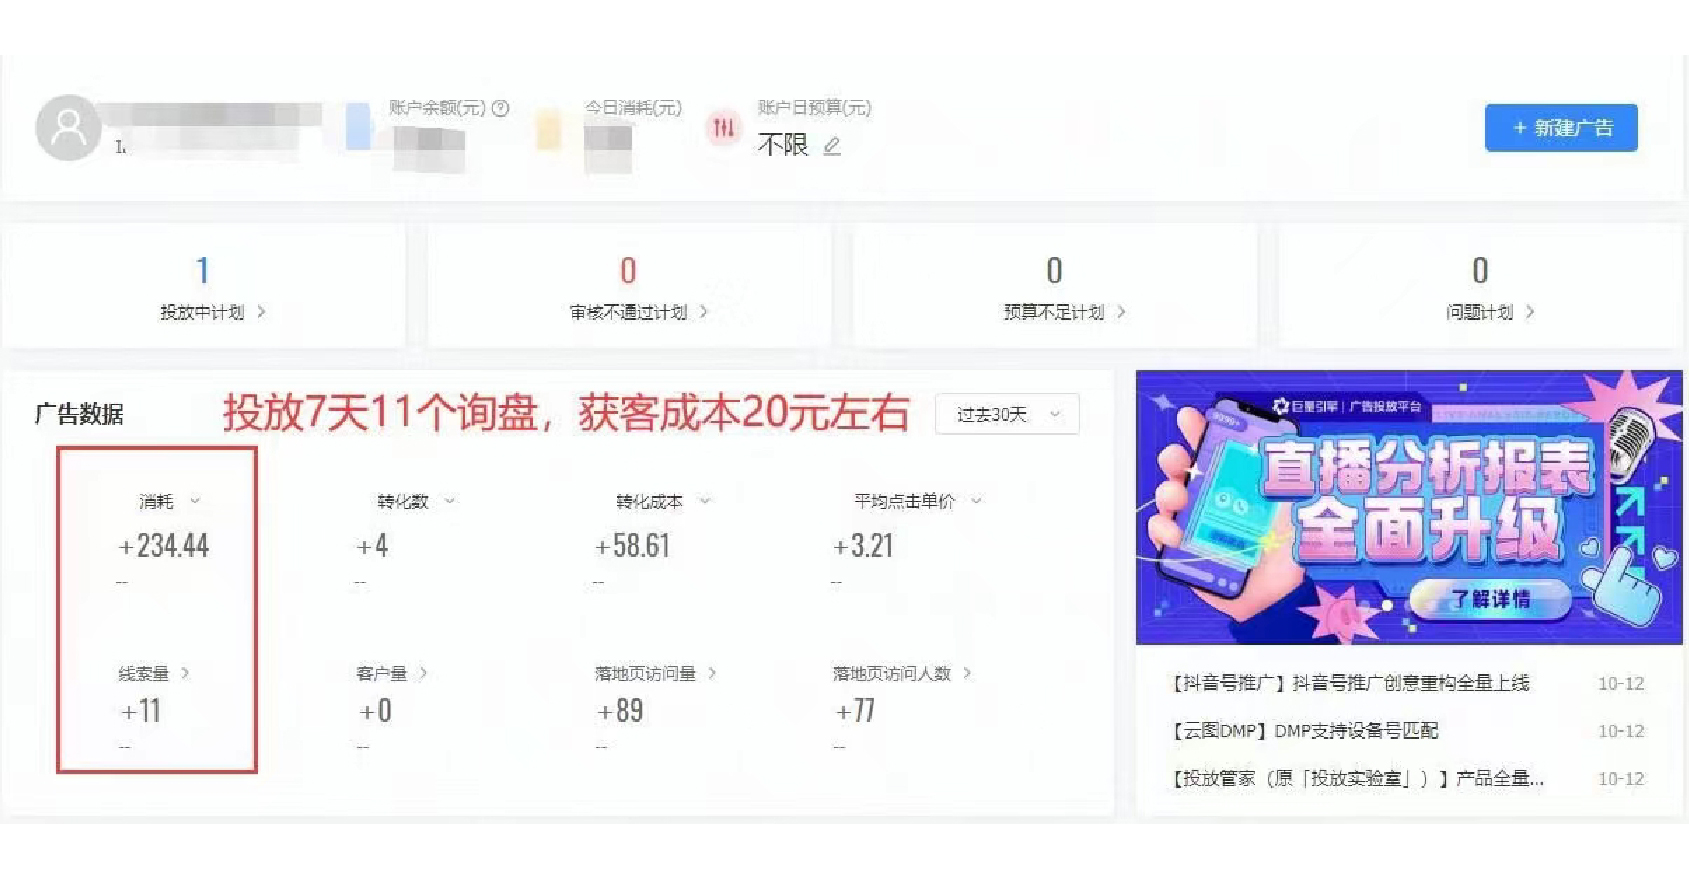Expand the 消耗 metric dropdown
The height and width of the screenshot is (880, 1689).
(195, 501)
